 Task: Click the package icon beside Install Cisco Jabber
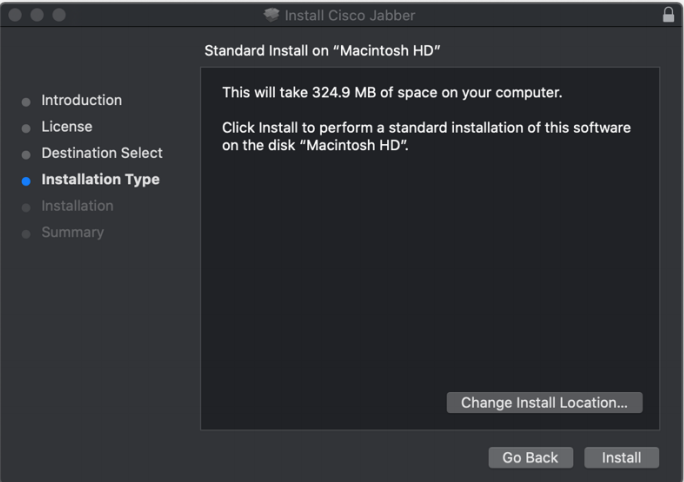point(271,15)
